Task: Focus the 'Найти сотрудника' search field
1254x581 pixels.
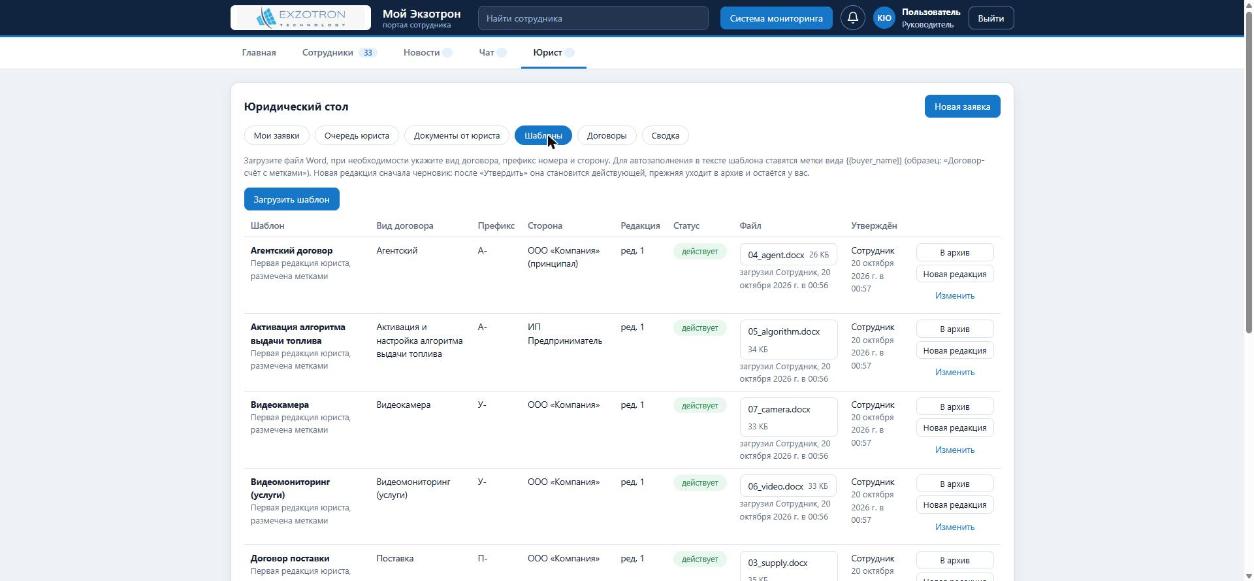Action: point(594,18)
